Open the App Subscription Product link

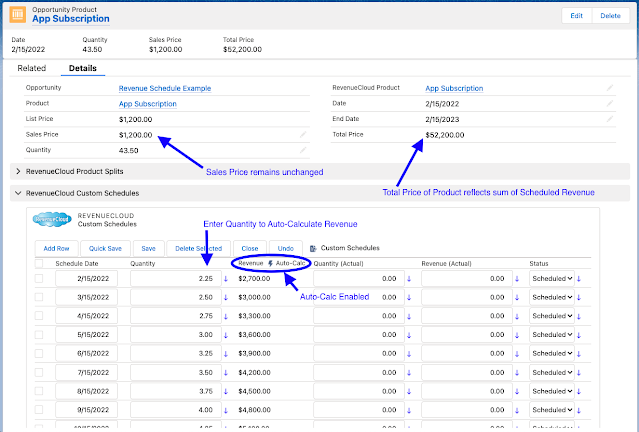point(148,104)
